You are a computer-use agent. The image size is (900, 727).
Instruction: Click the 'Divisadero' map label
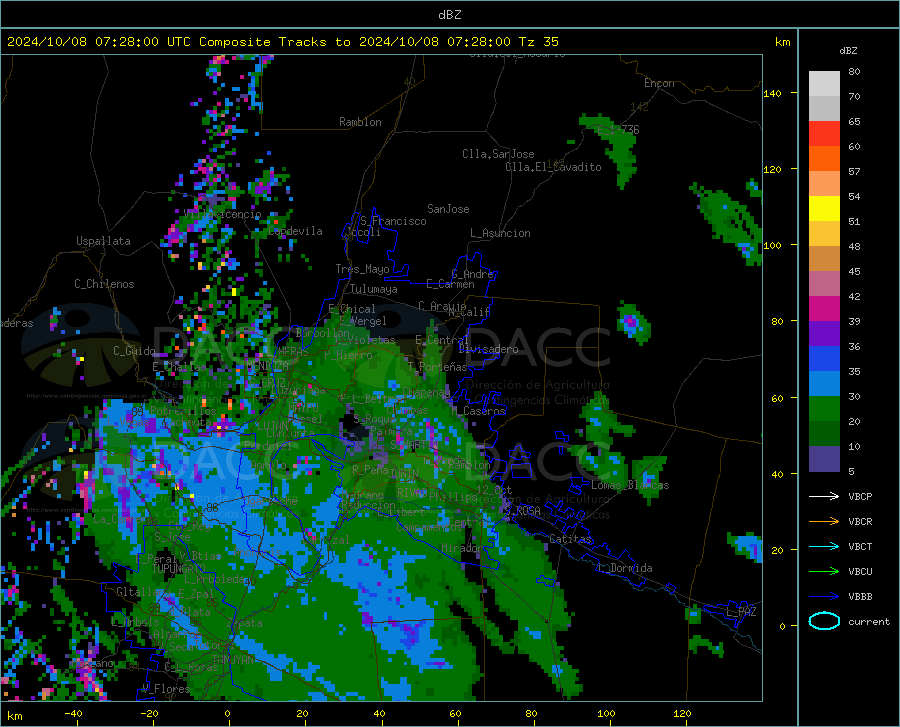pos(488,349)
